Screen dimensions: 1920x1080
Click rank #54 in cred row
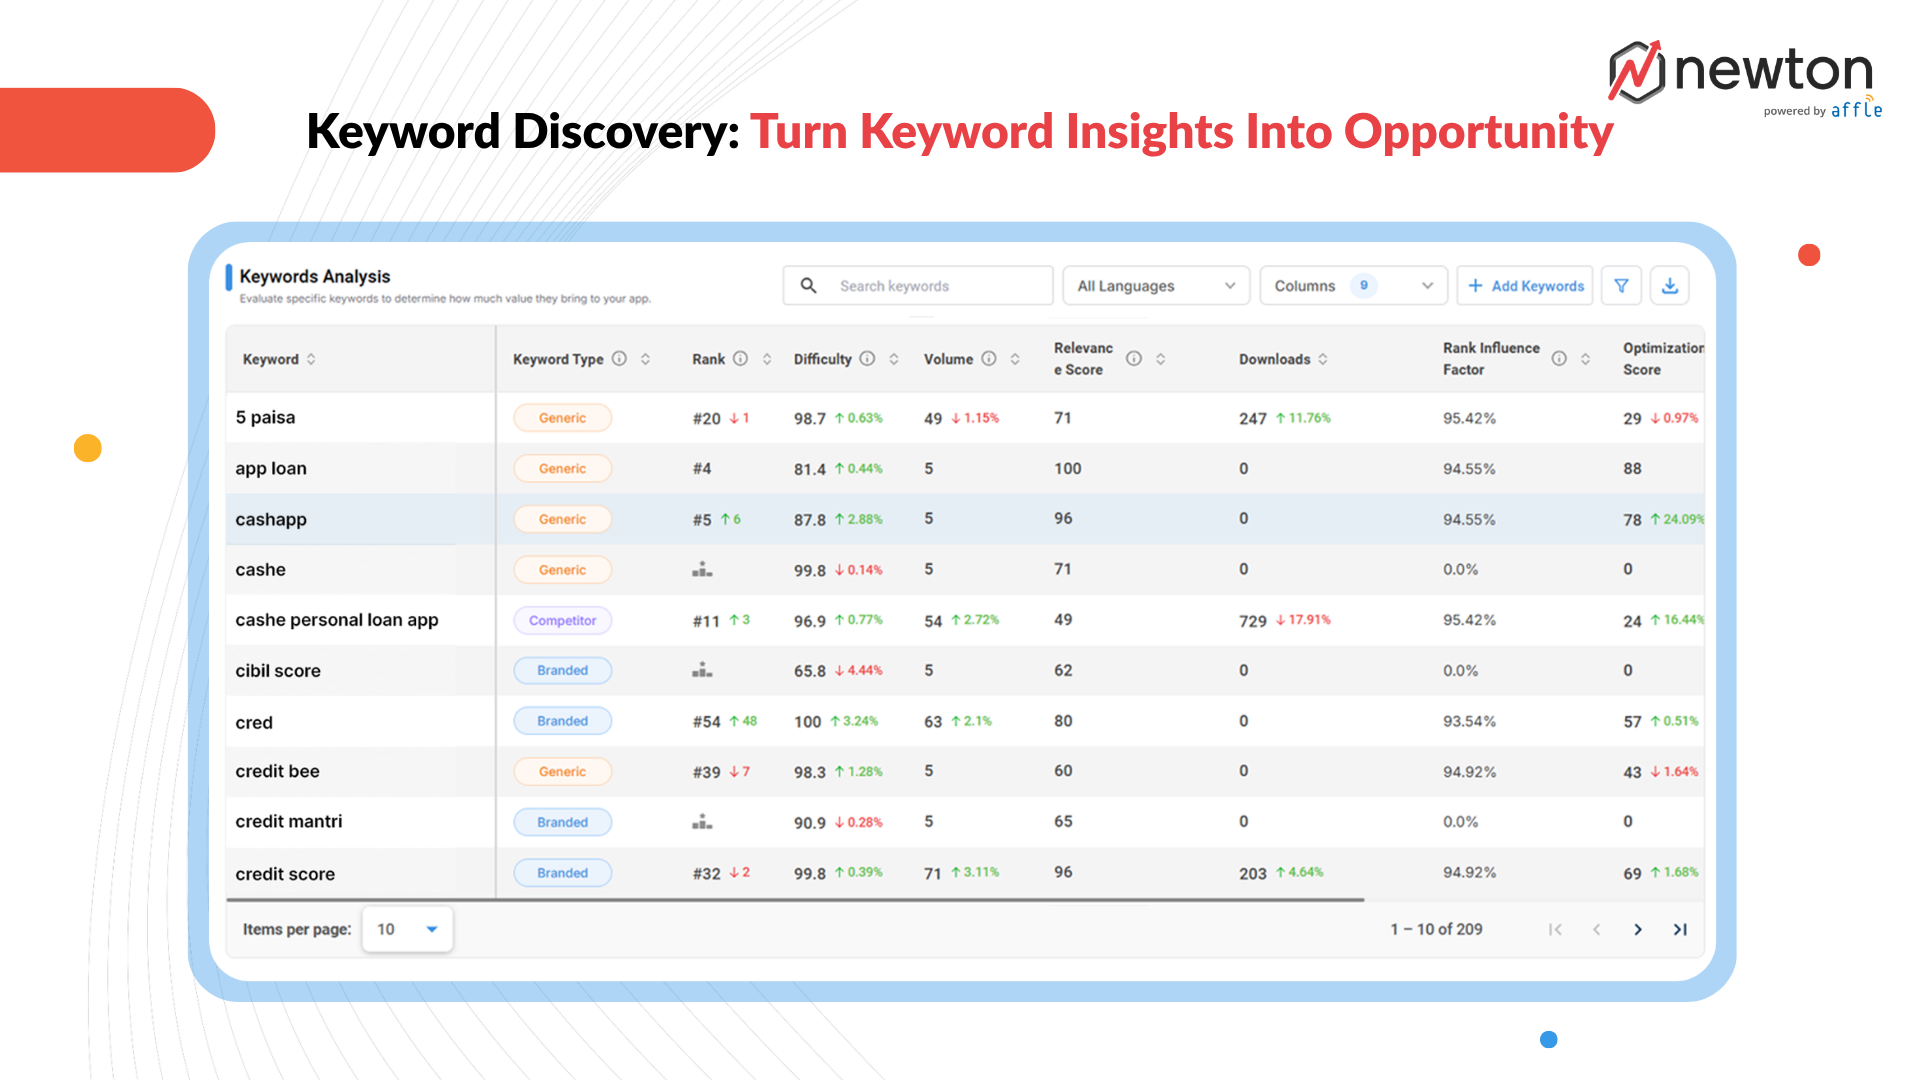click(x=706, y=722)
